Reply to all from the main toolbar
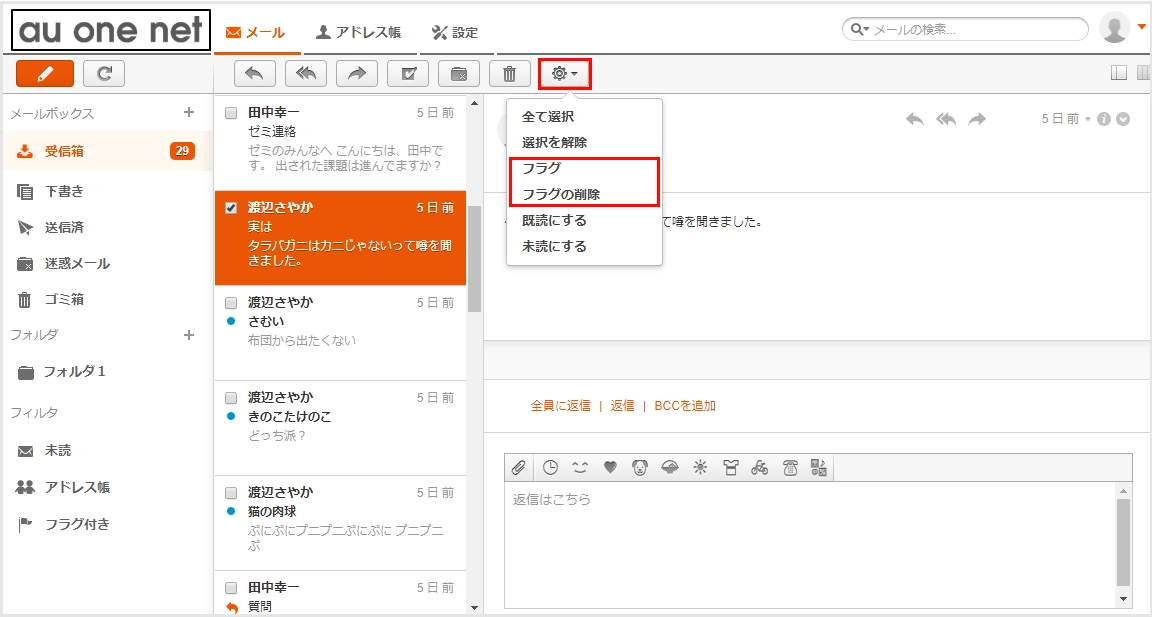This screenshot has width=1152, height=617. tap(306, 73)
